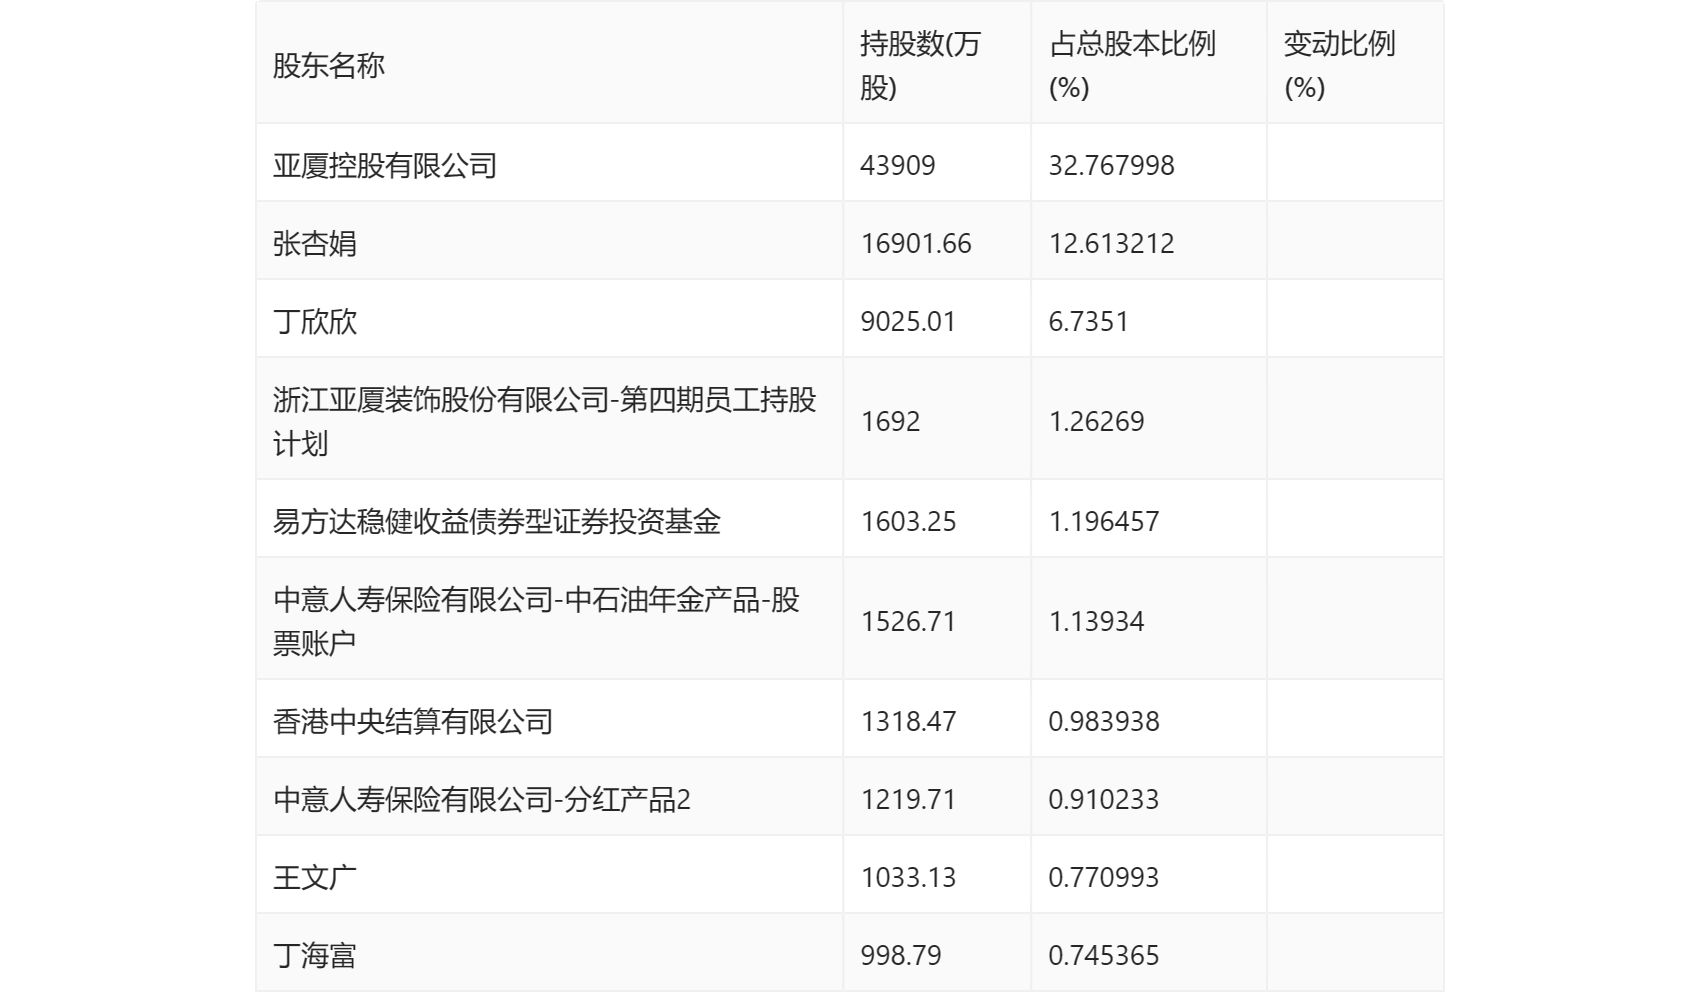Select shares value 1219.71
Viewport: 1700px width, 992px height.
click(908, 800)
